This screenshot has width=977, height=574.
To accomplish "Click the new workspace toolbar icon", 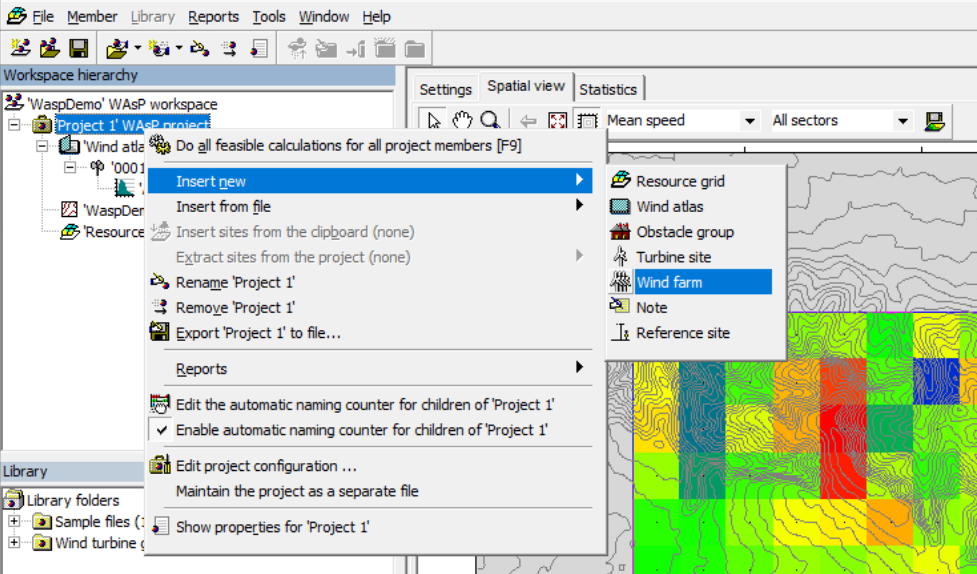I will click(20, 48).
